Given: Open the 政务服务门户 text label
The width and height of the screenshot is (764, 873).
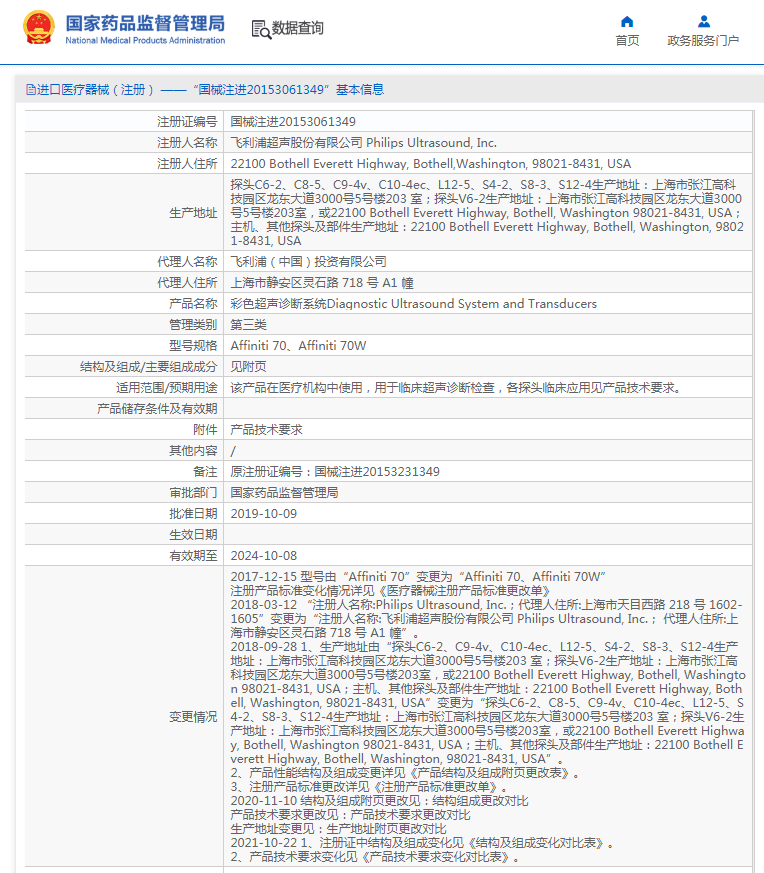Looking at the screenshot, I should tap(703, 41).
